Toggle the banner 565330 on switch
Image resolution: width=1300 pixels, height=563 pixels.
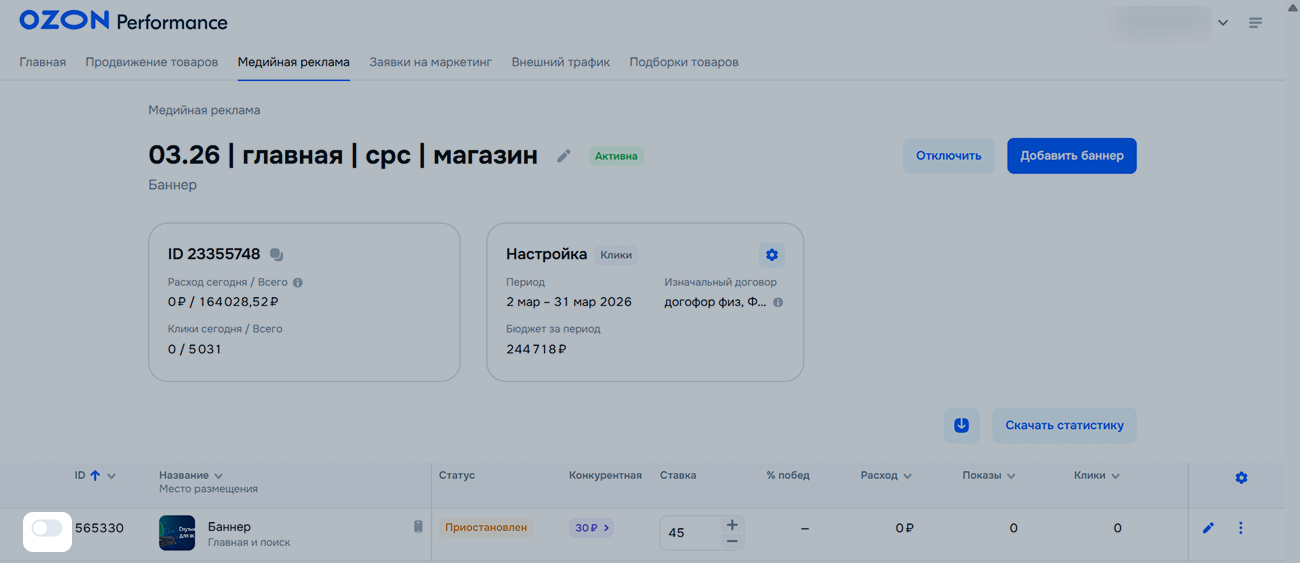47,529
